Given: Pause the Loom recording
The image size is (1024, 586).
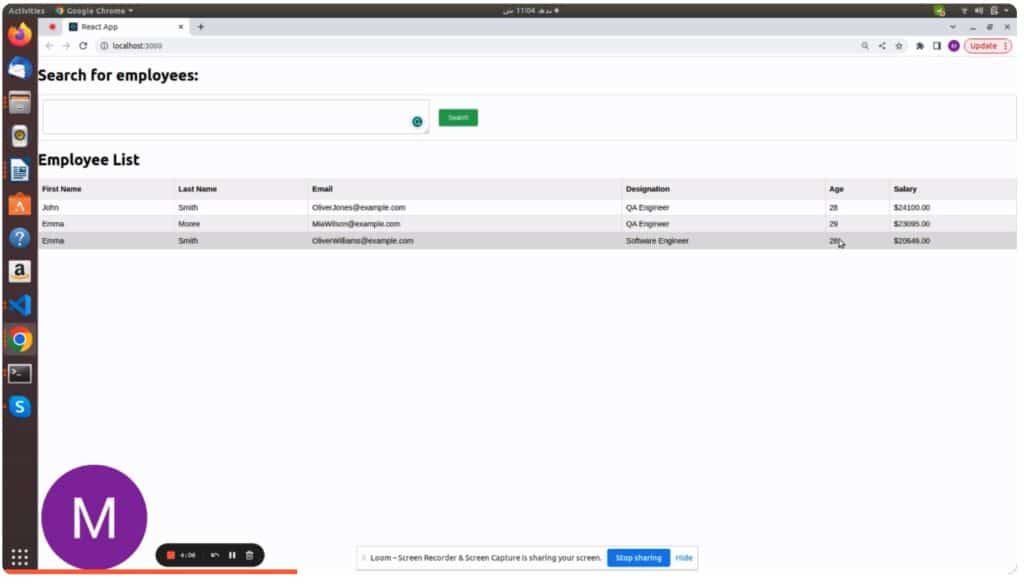Looking at the screenshot, I should pos(232,555).
